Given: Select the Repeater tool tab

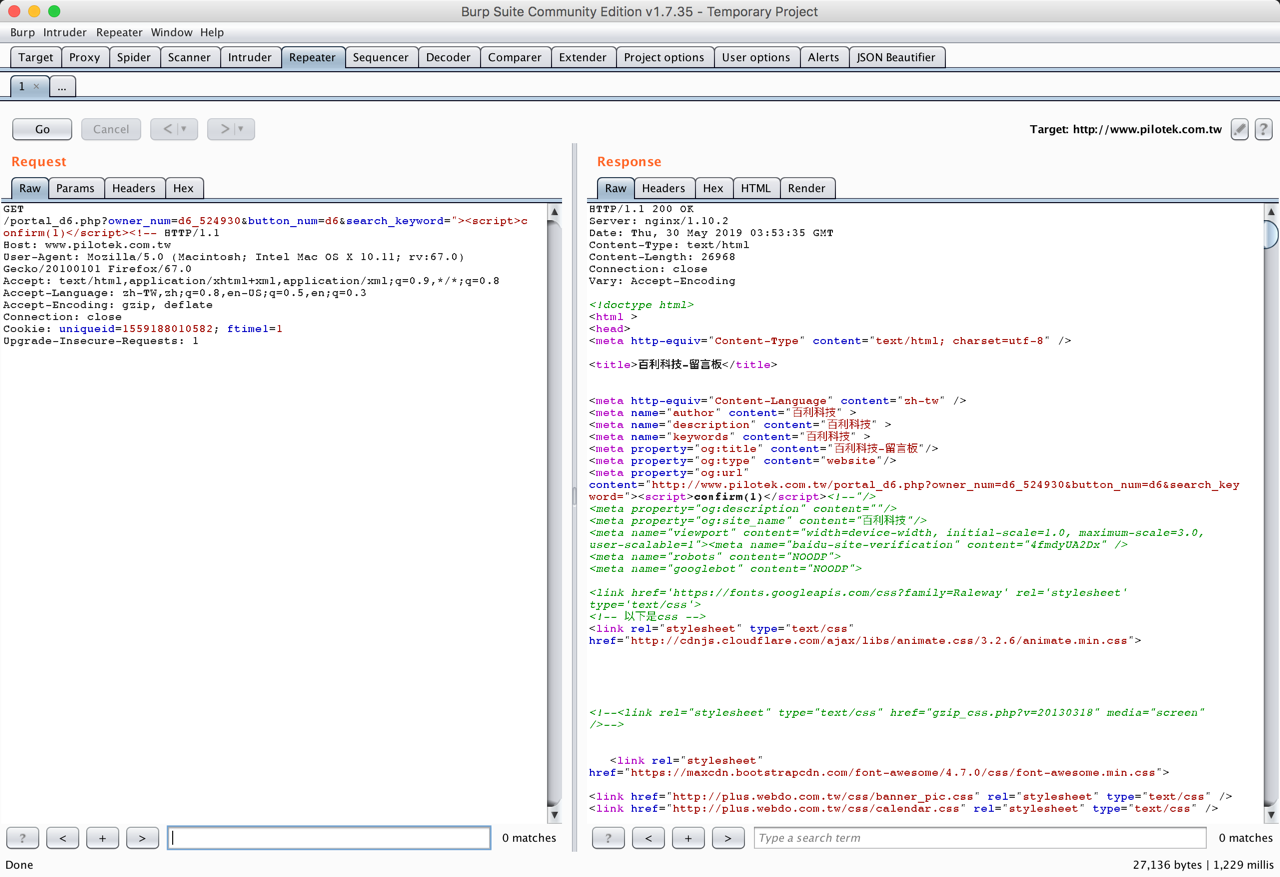Looking at the screenshot, I should (x=312, y=57).
